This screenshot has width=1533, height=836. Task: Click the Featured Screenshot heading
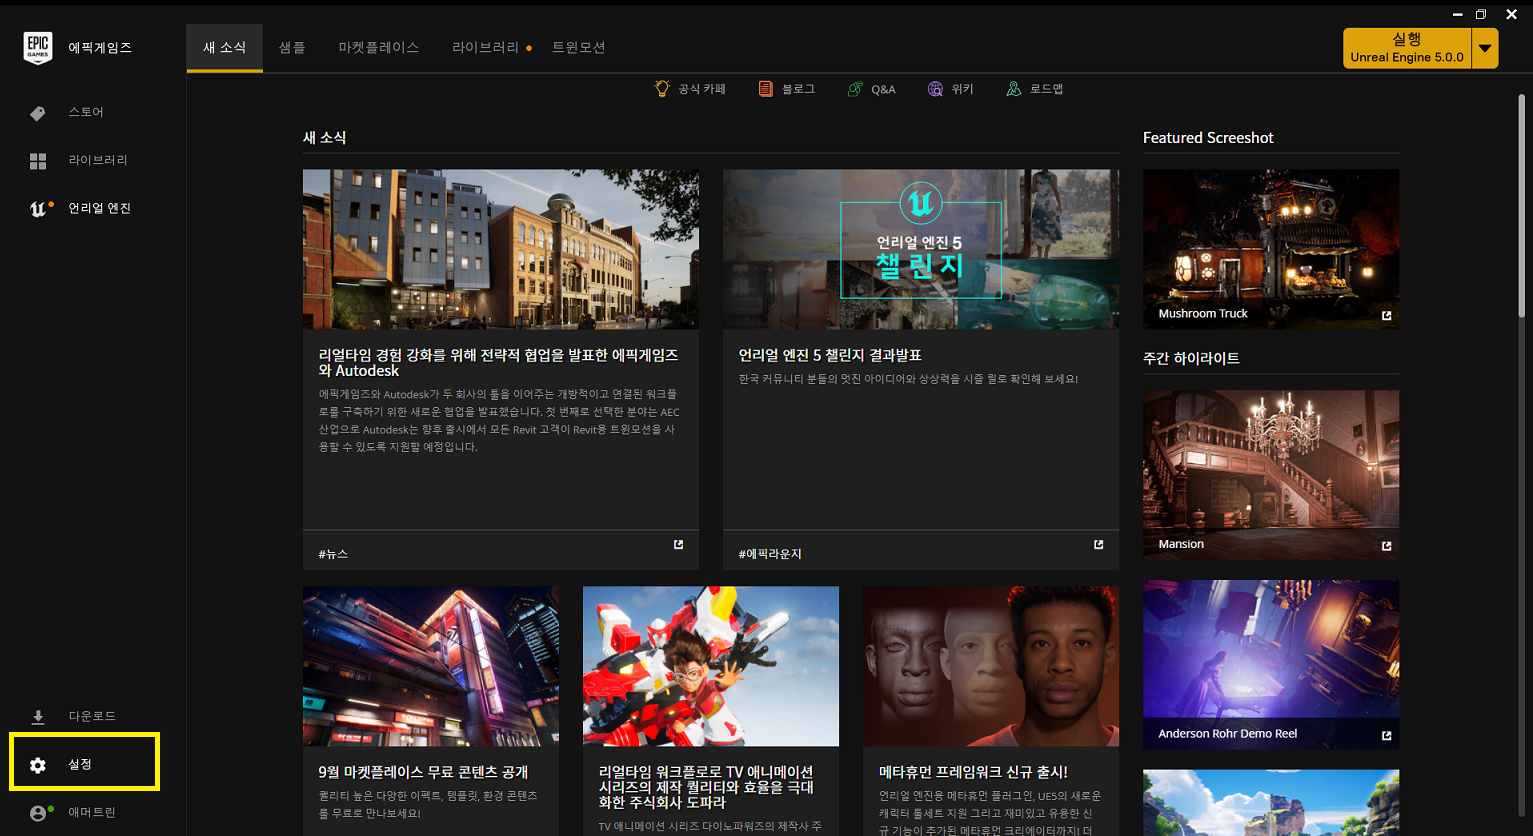pyautogui.click(x=1208, y=138)
